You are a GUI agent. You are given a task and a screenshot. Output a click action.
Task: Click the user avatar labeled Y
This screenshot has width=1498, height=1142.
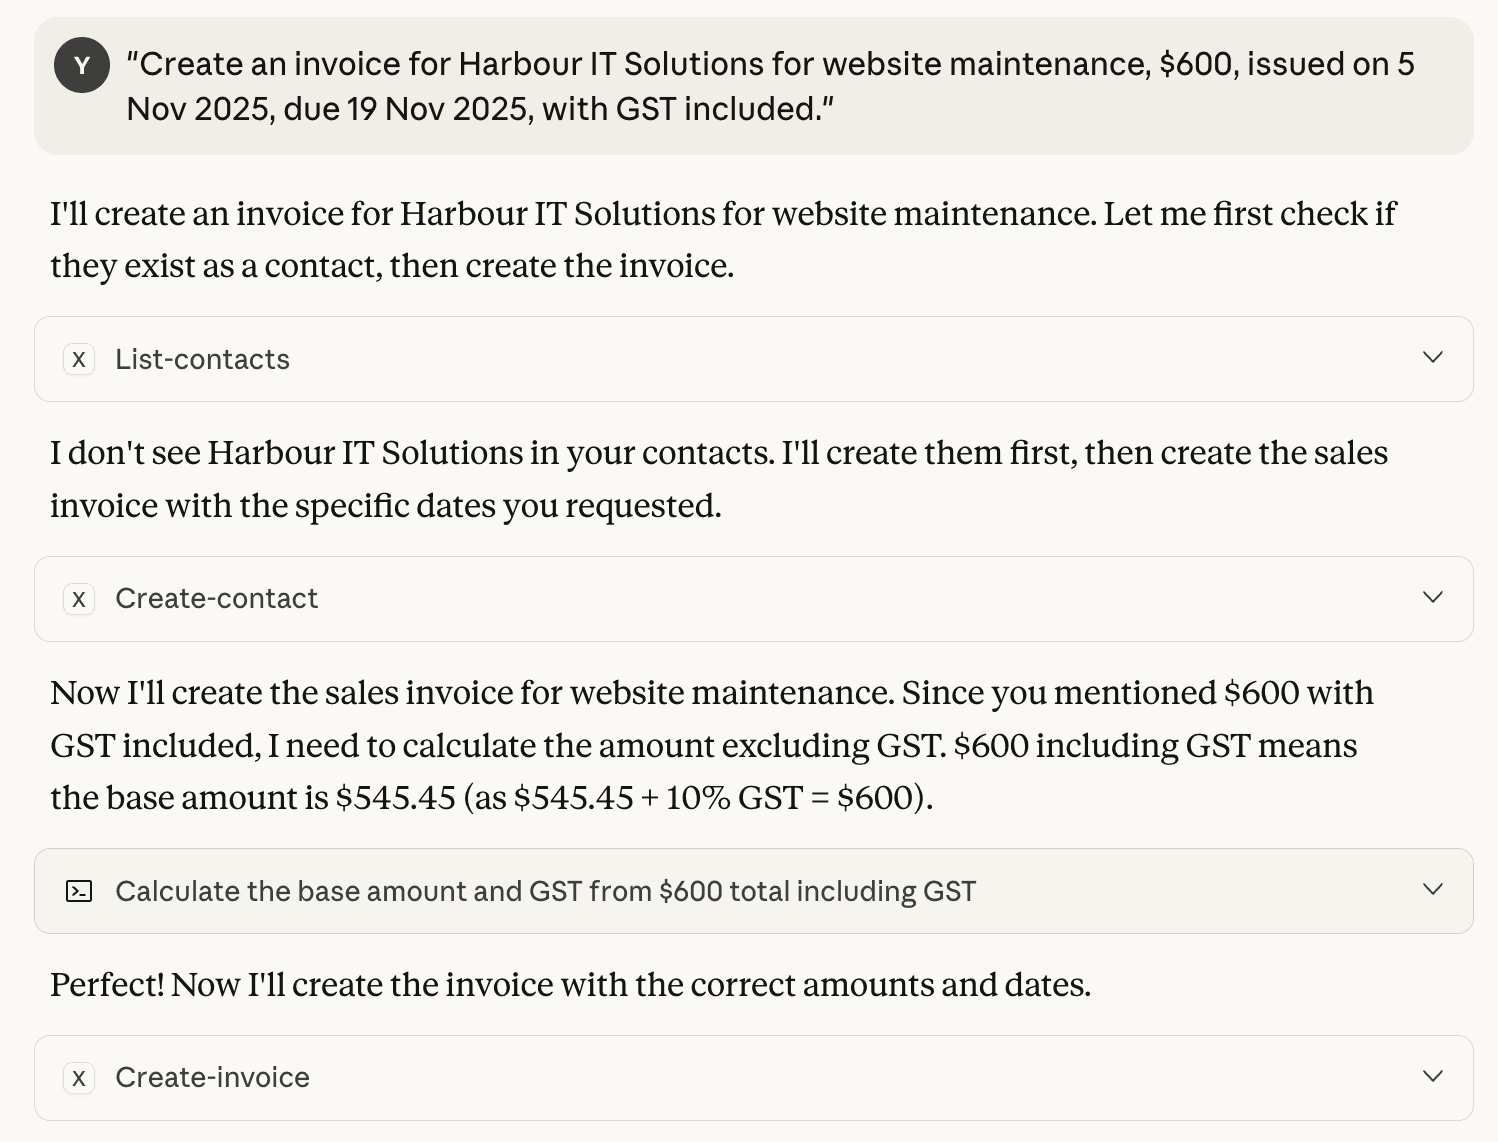pyautogui.click(x=82, y=66)
